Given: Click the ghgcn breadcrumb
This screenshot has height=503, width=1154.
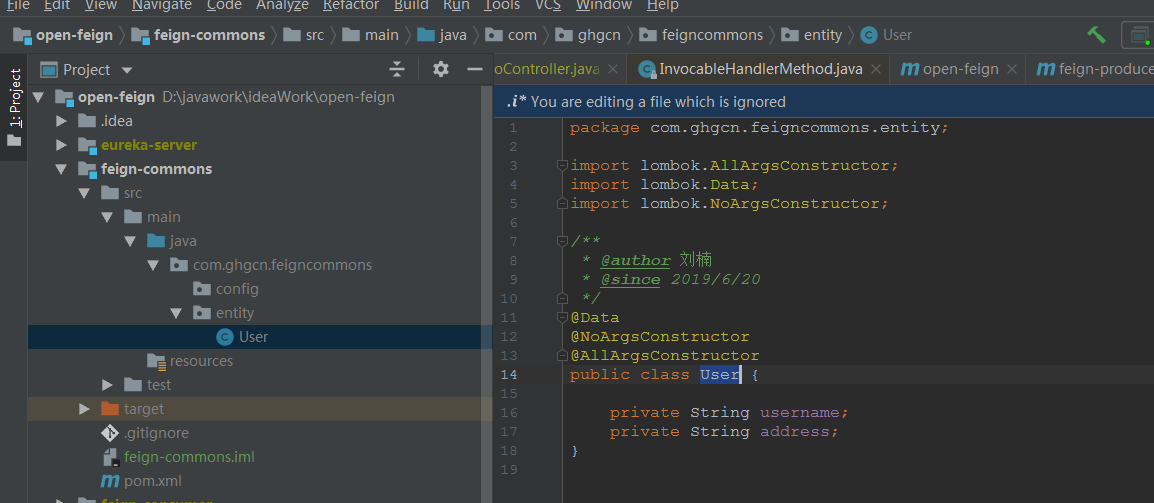Looking at the screenshot, I should pos(588,35).
